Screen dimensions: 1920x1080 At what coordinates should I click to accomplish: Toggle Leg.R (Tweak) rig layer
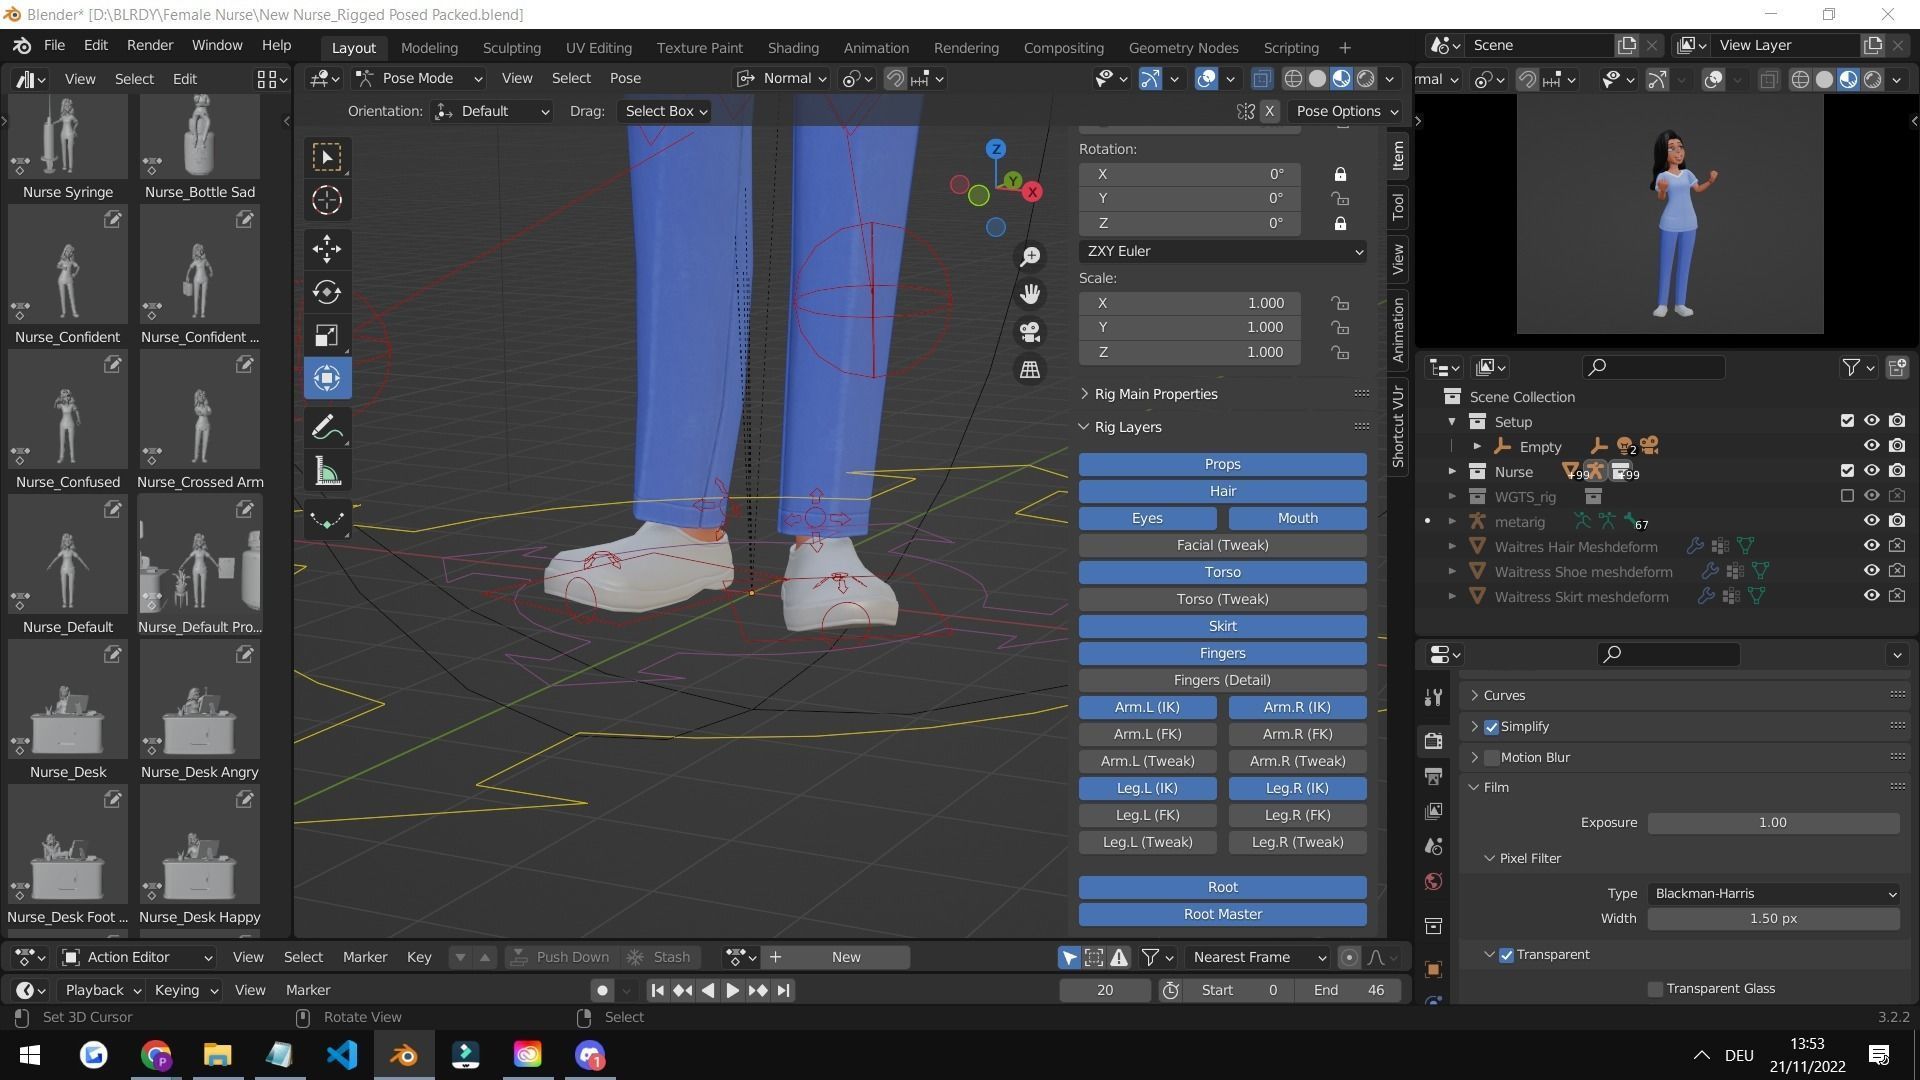pos(1298,843)
